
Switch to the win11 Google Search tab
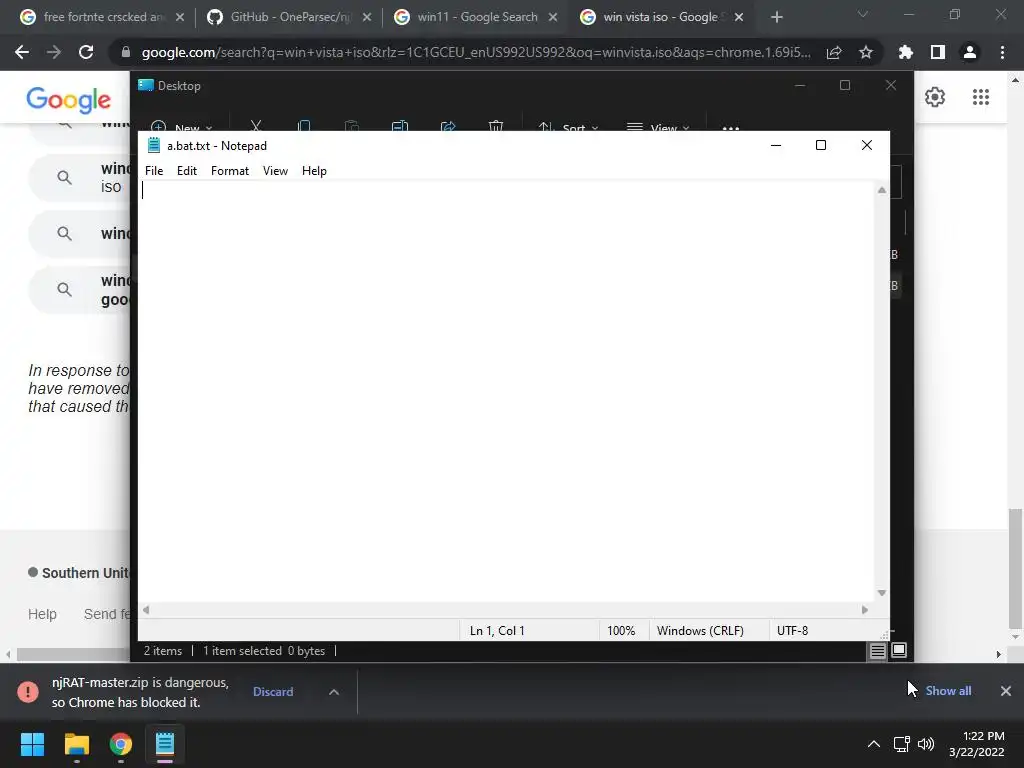coord(477,17)
